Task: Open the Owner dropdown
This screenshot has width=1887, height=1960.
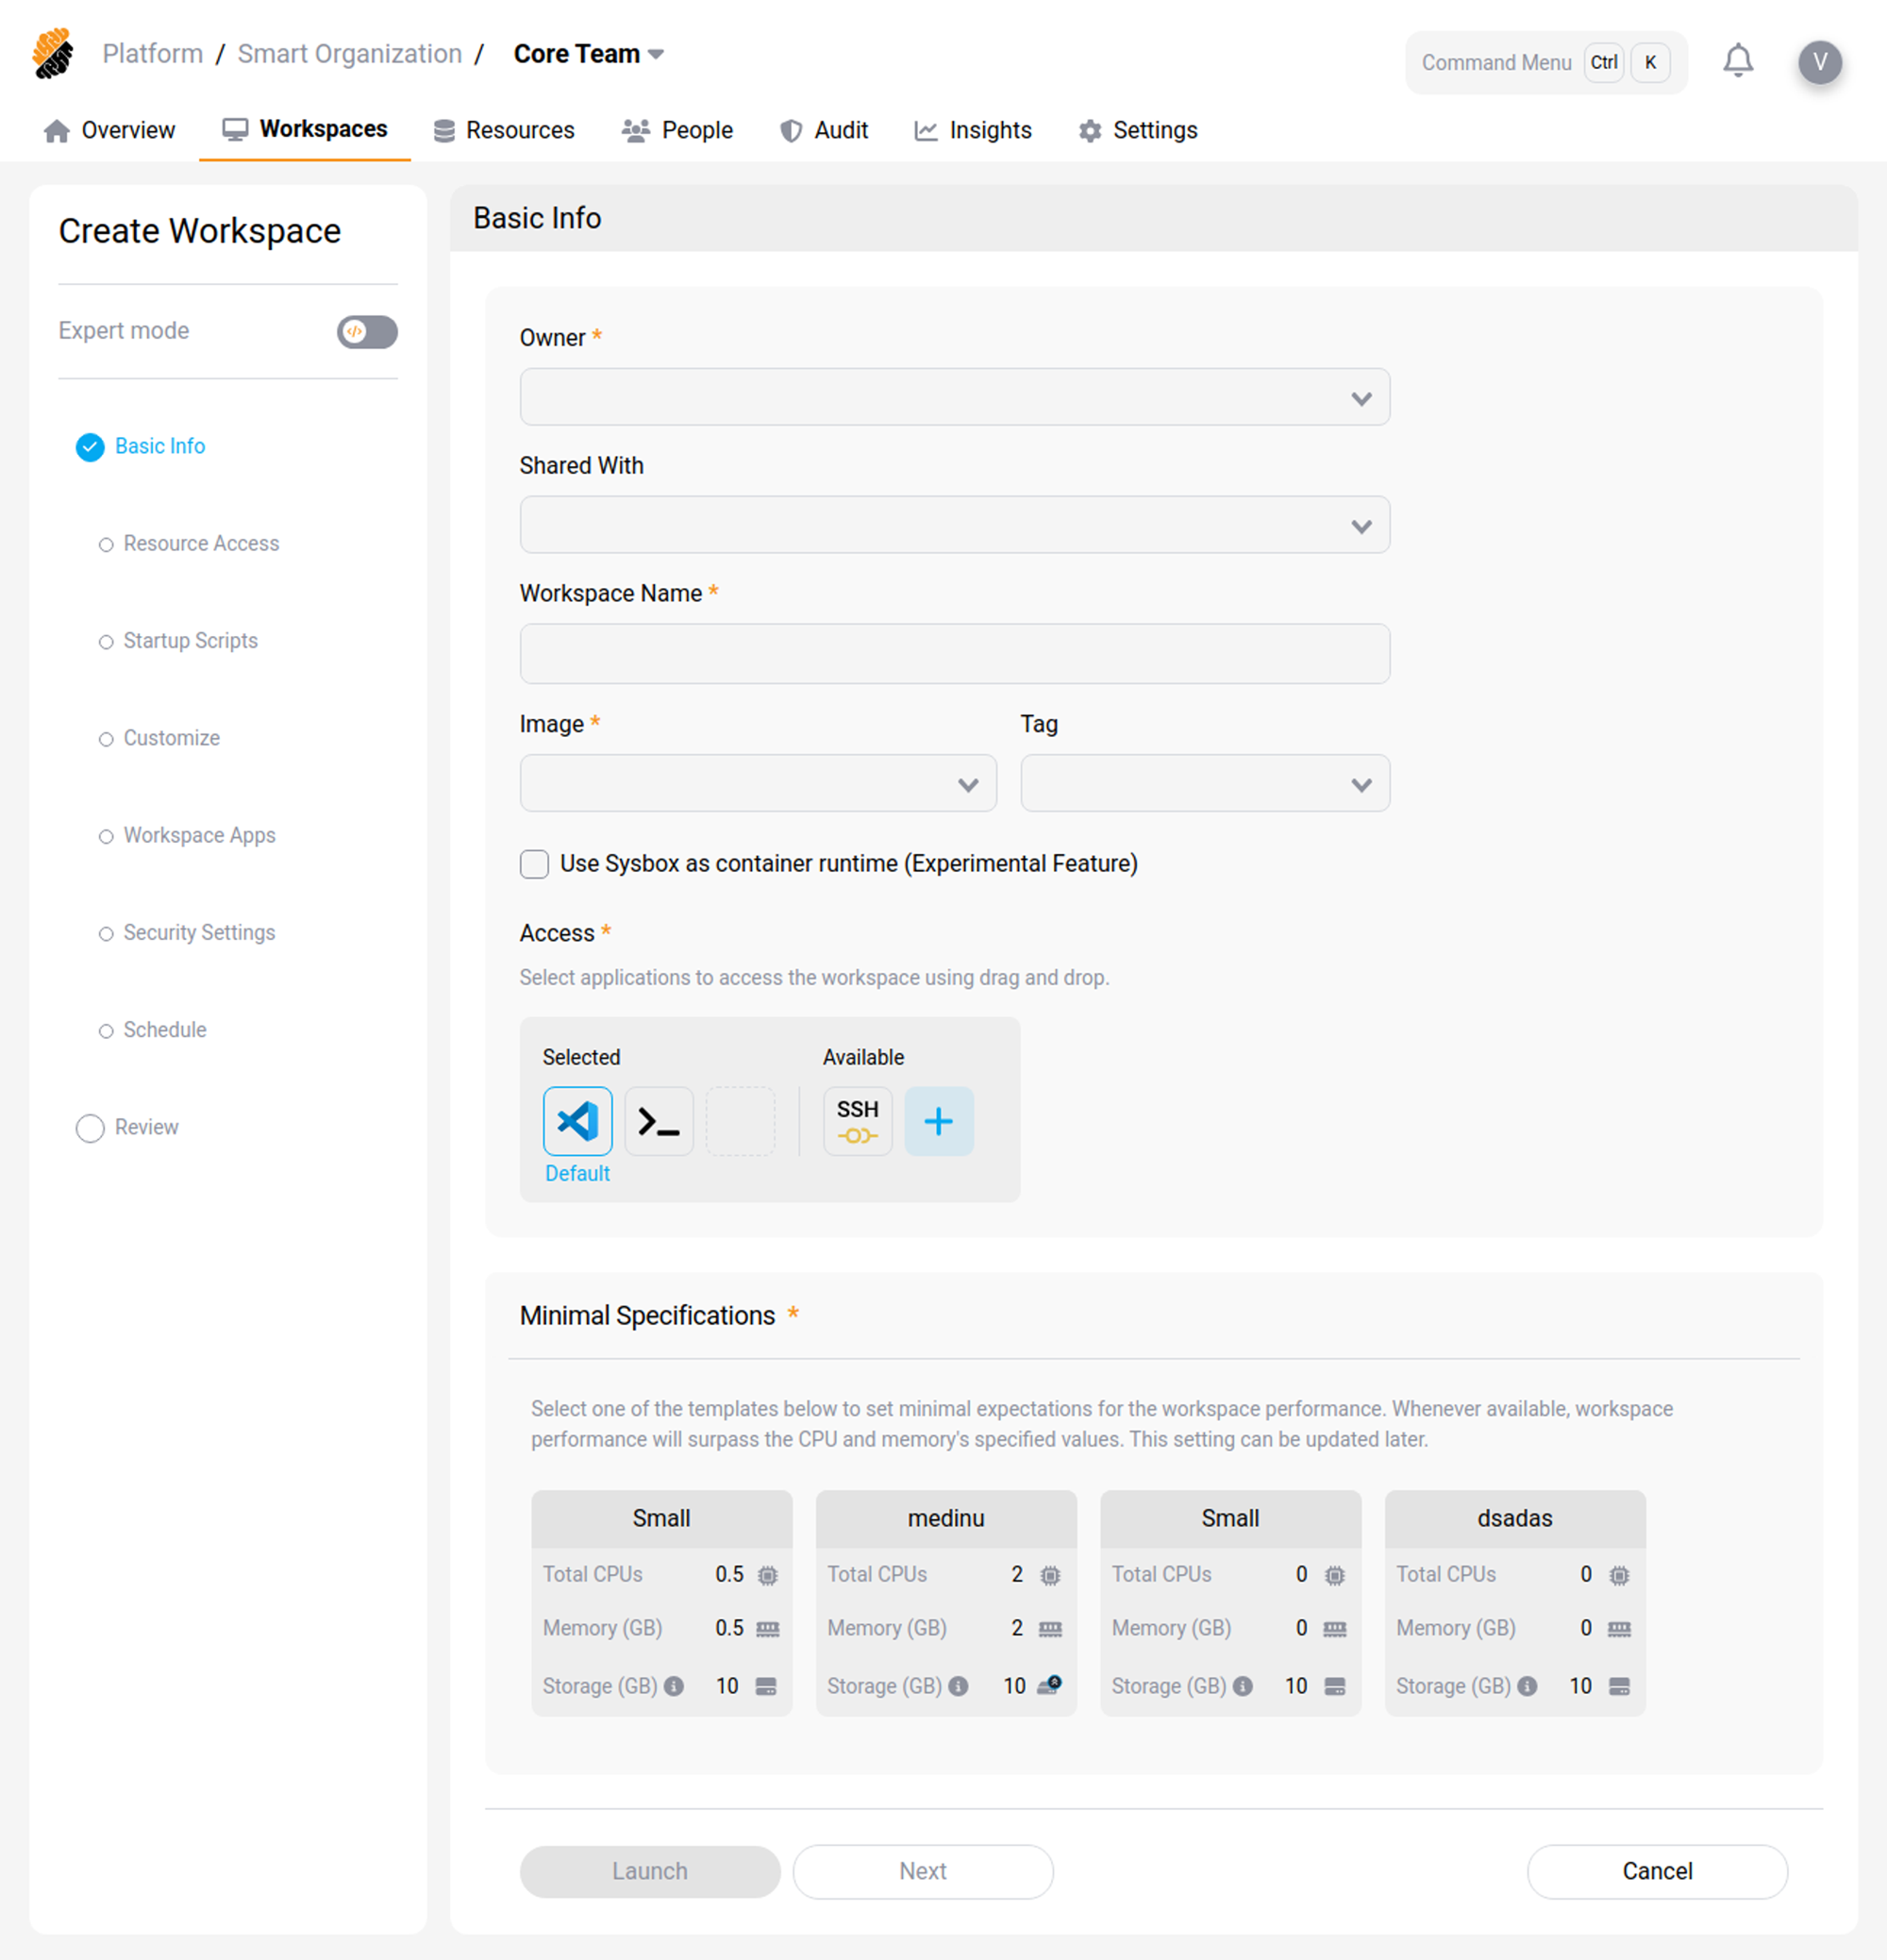Action: 954,397
